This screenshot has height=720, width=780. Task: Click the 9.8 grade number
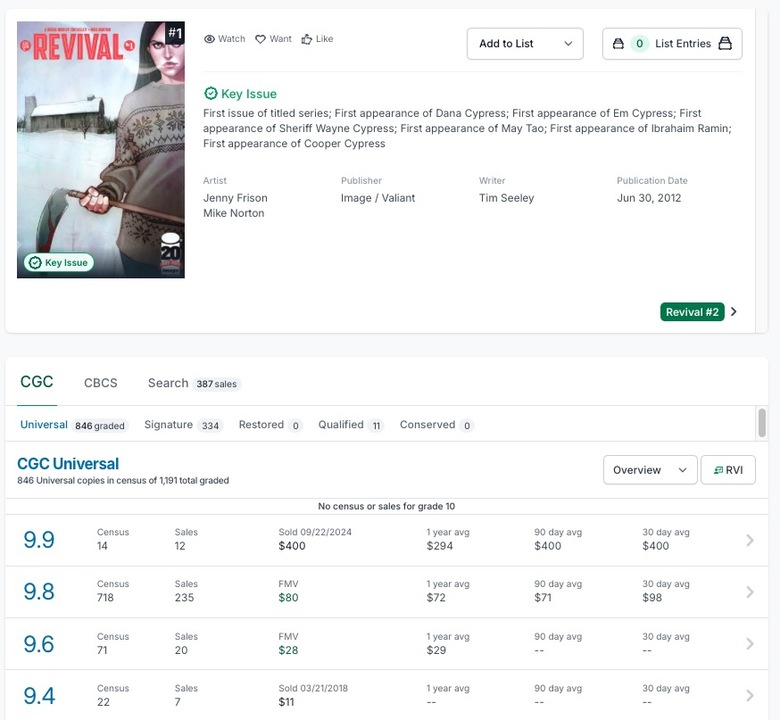(39, 592)
